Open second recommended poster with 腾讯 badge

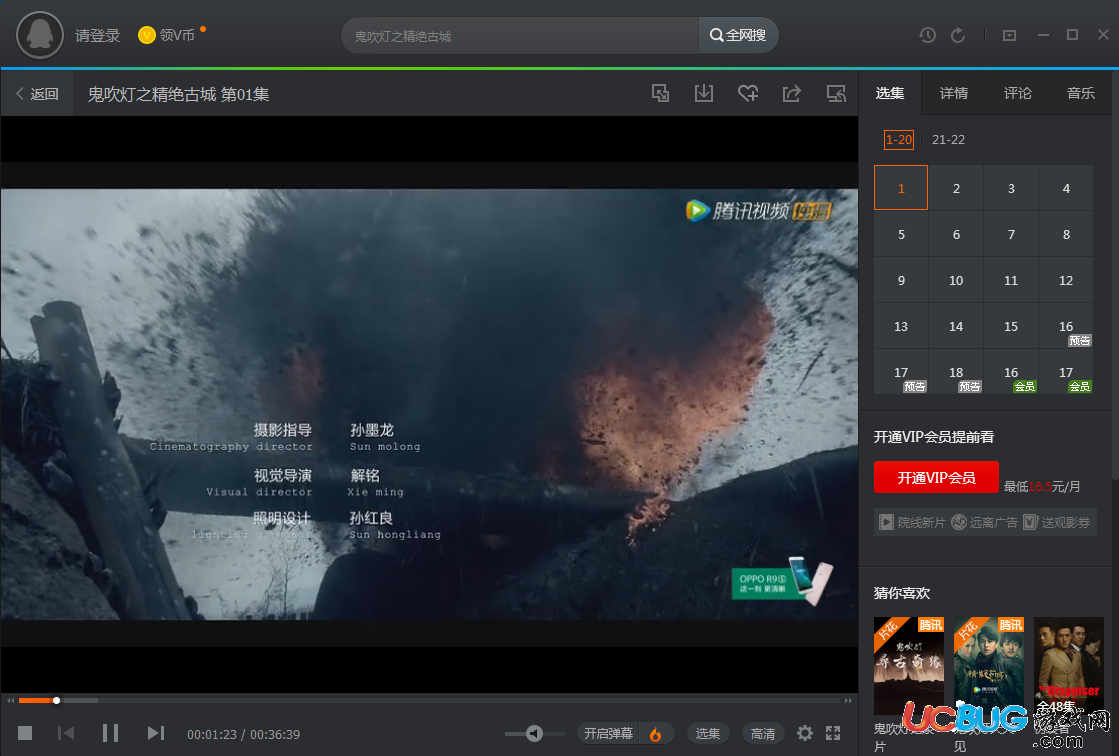pyautogui.click(x=989, y=666)
